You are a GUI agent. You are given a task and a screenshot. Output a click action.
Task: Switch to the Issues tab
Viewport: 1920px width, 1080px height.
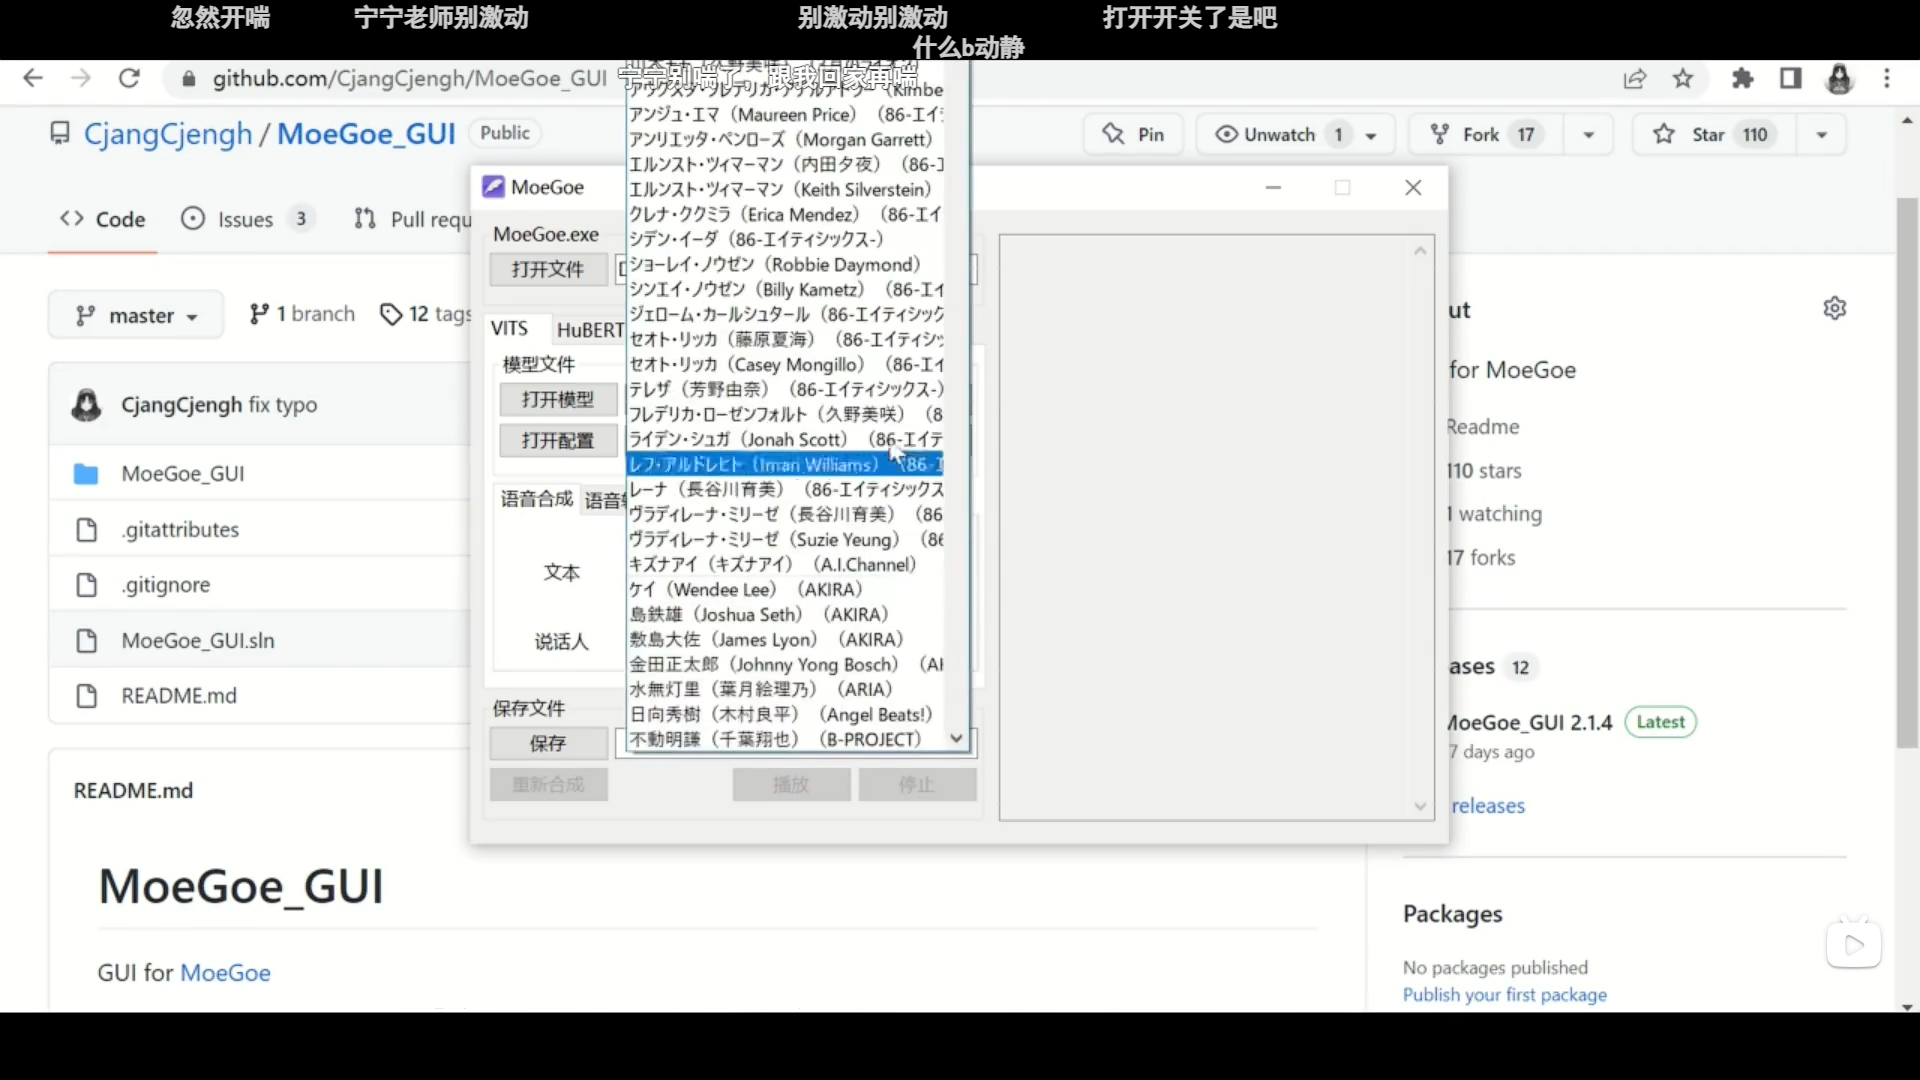pos(246,219)
